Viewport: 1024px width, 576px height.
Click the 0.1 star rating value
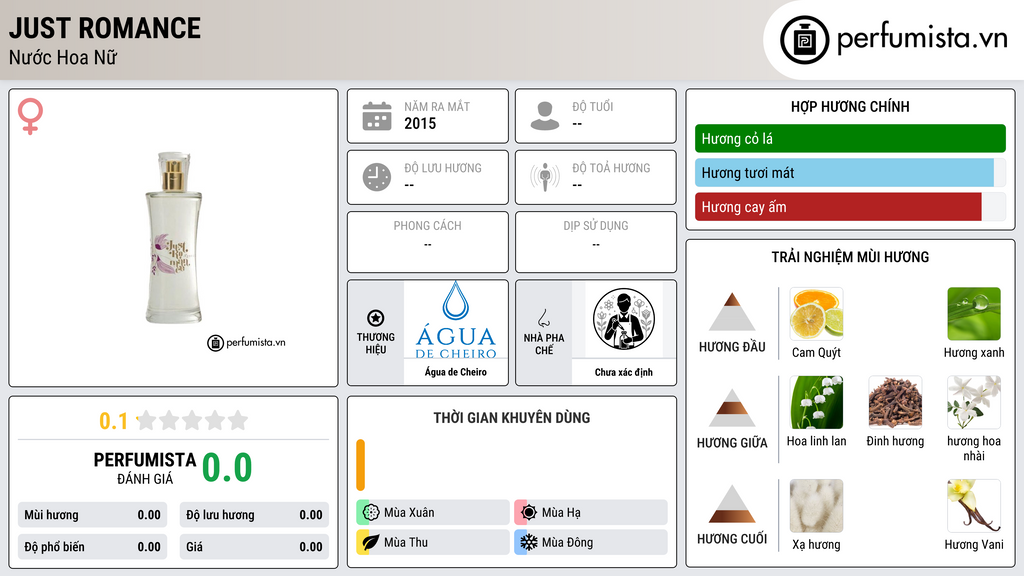point(114,421)
